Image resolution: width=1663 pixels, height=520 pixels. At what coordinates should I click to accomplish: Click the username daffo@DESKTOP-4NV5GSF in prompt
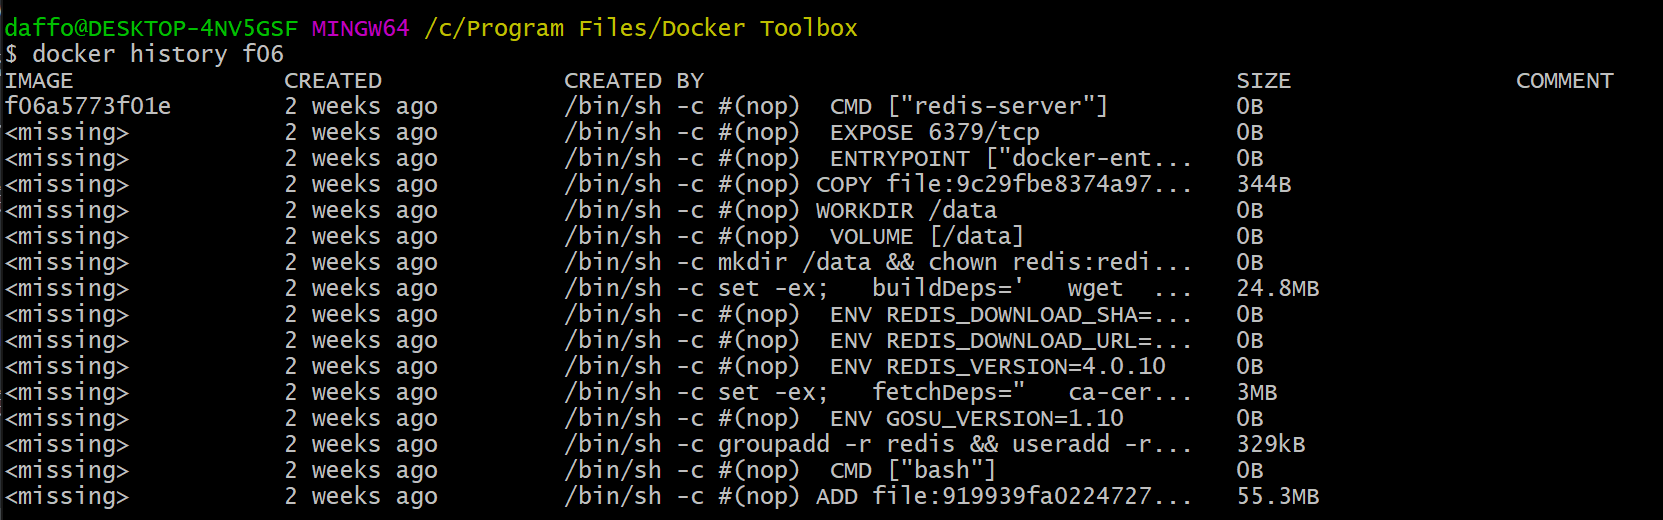pos(151,28)
